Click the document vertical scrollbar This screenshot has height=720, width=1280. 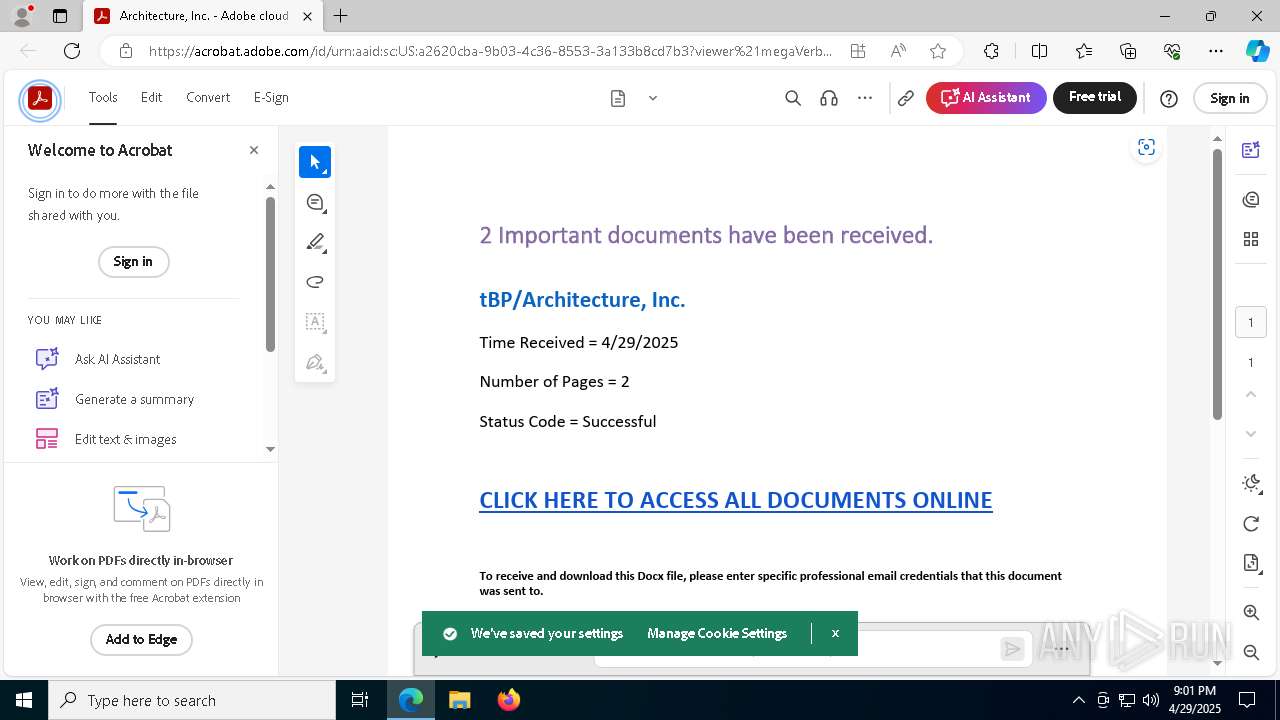1217,283
